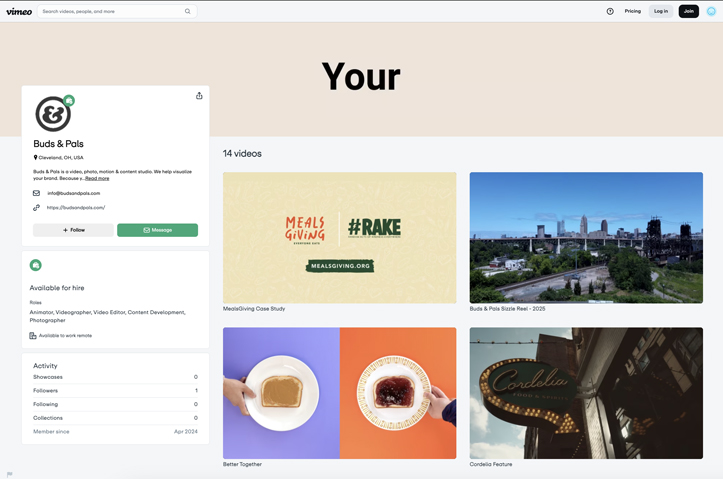Click the search magnifier icon
Viewport: 723px width, 479px height.
pos(188,12)
